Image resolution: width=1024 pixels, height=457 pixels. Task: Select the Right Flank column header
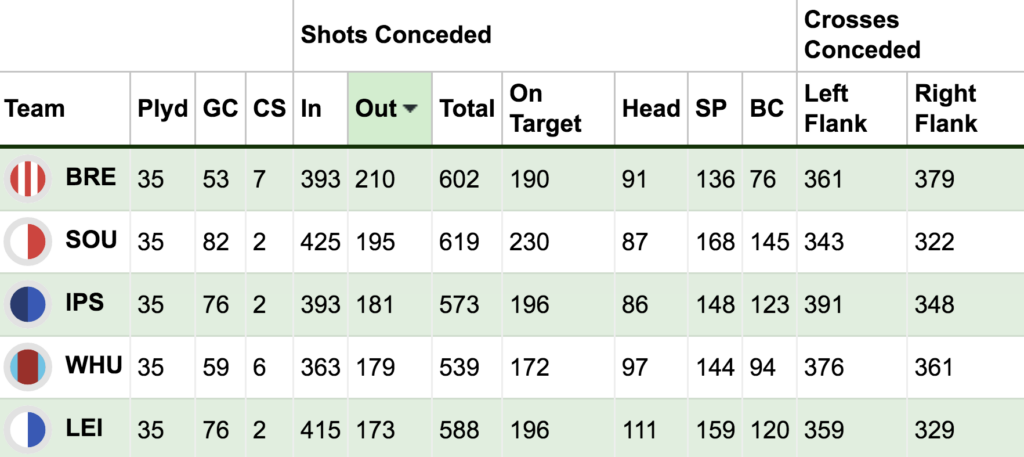tap(946, 108)
